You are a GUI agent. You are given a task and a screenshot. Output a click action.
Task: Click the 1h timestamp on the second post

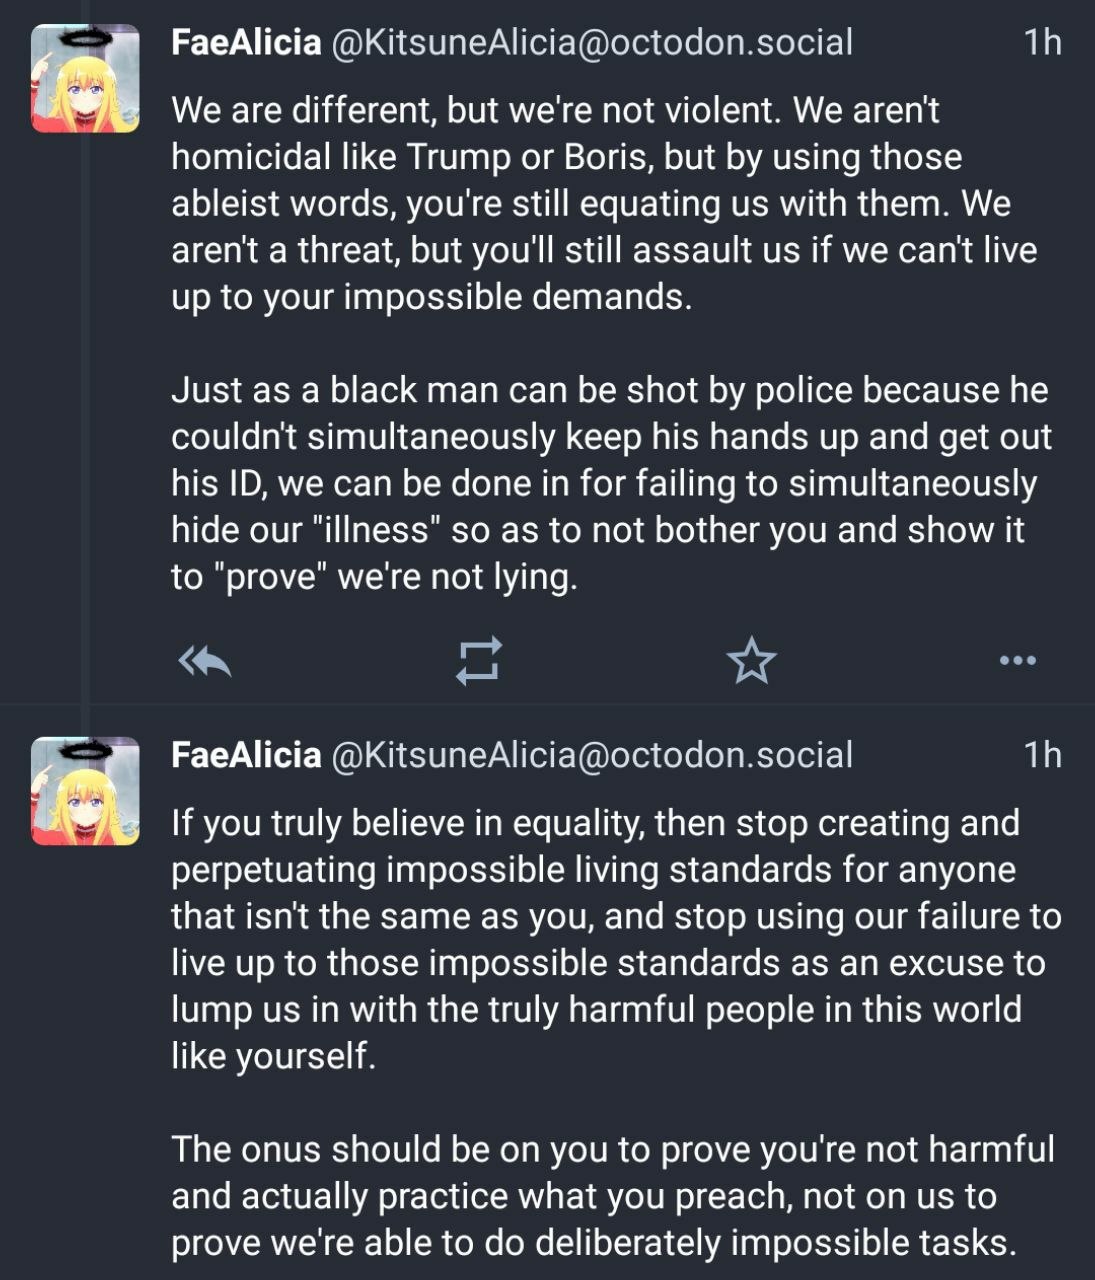[1042, 755]
